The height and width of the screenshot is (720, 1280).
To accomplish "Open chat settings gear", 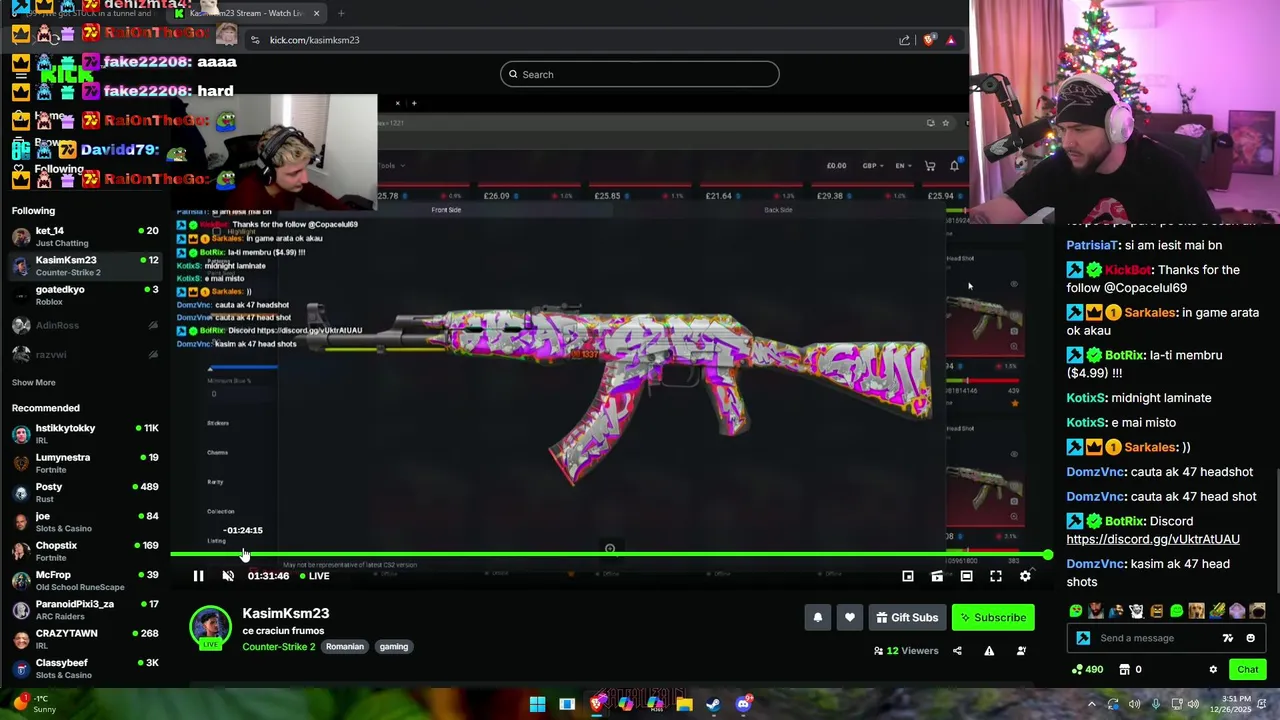I will point(1213,670).
